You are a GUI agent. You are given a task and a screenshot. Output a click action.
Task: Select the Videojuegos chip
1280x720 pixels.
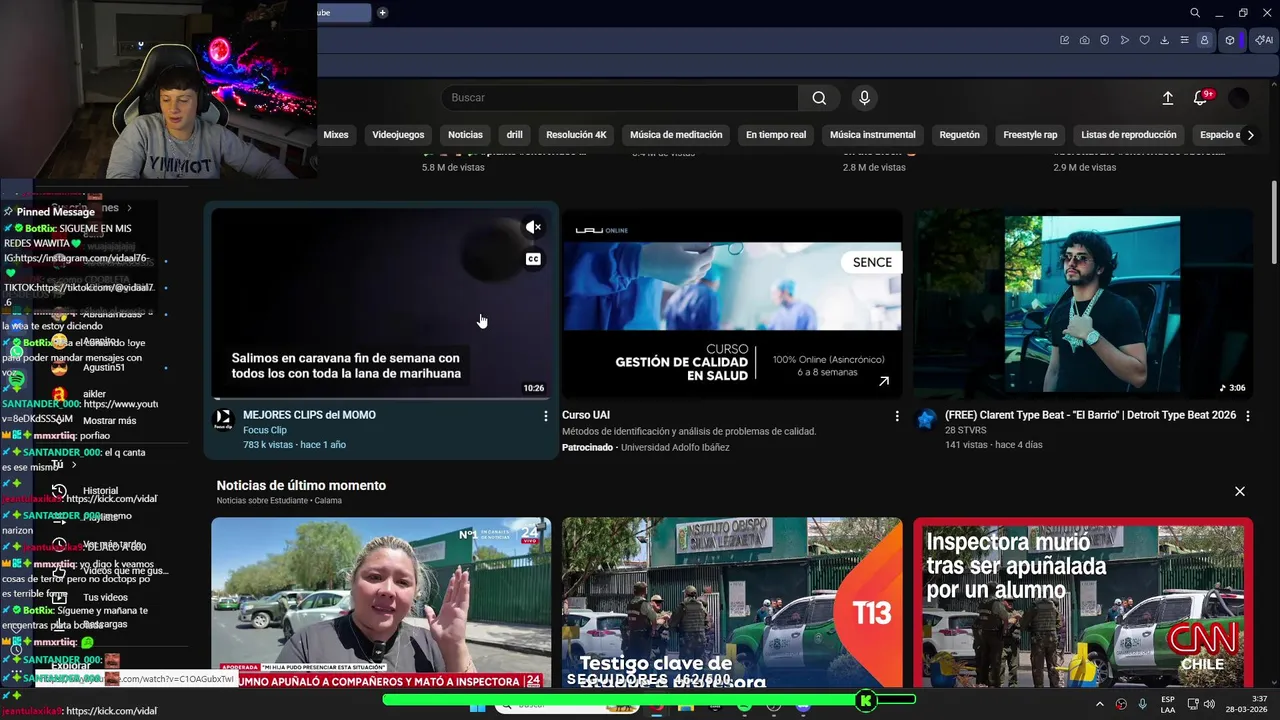click(398, 135)
